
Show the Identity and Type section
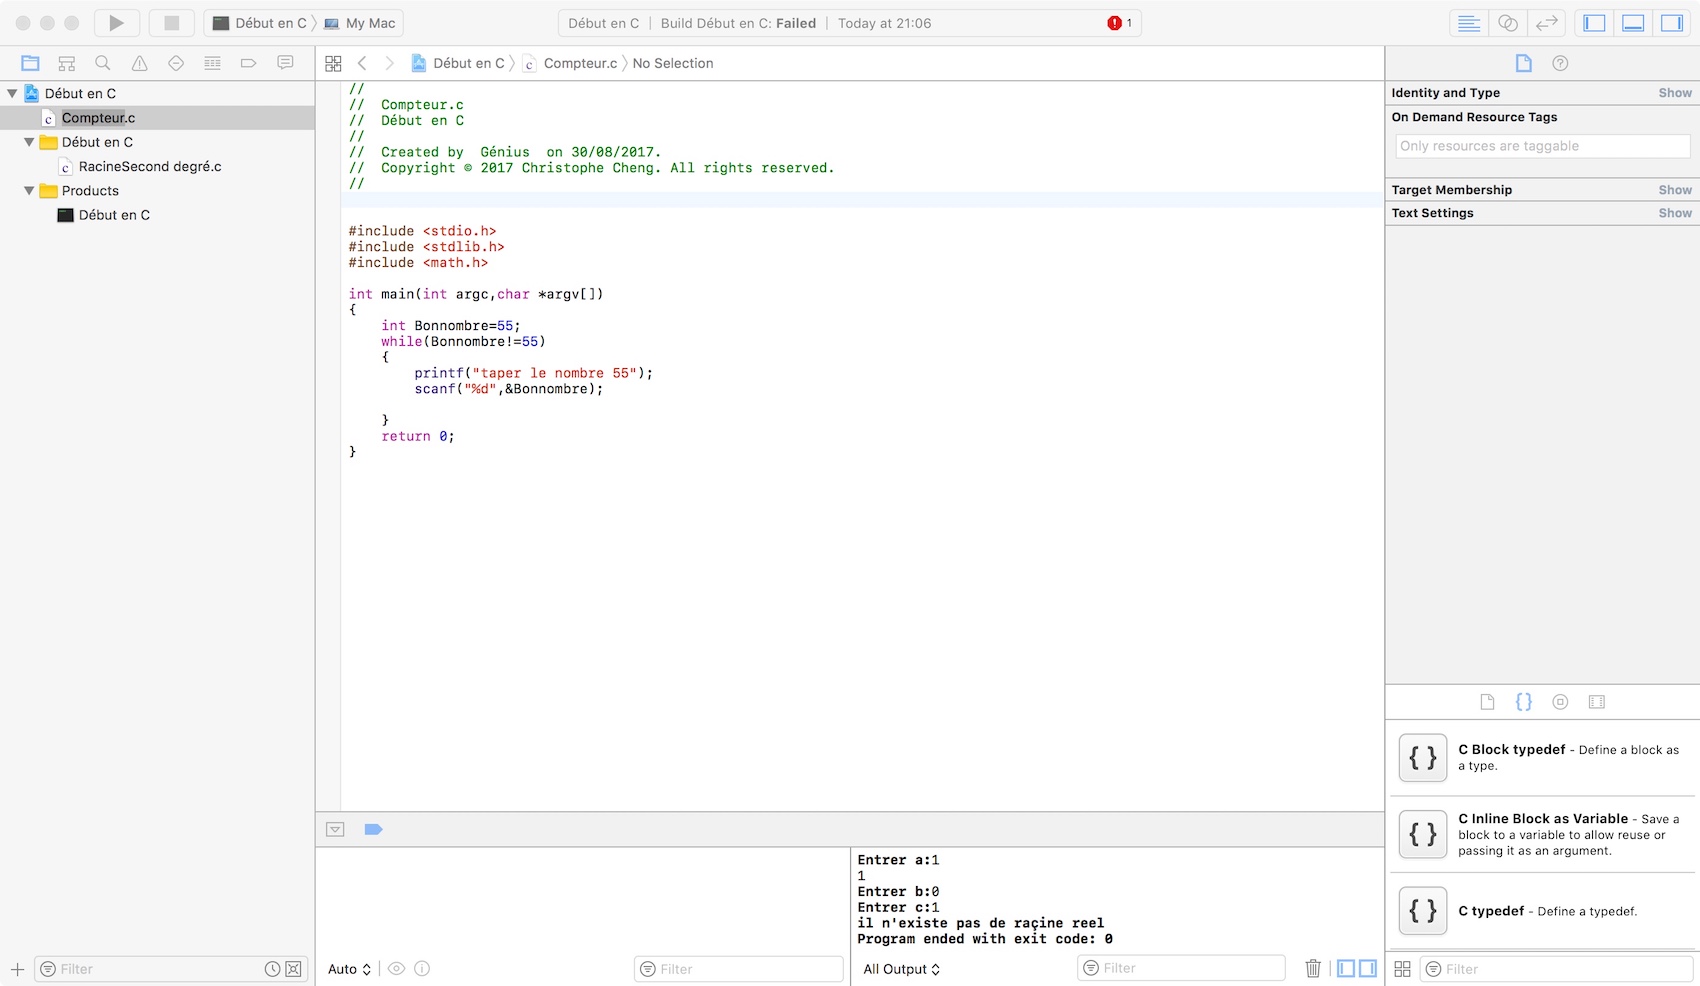coord(1675,93)
